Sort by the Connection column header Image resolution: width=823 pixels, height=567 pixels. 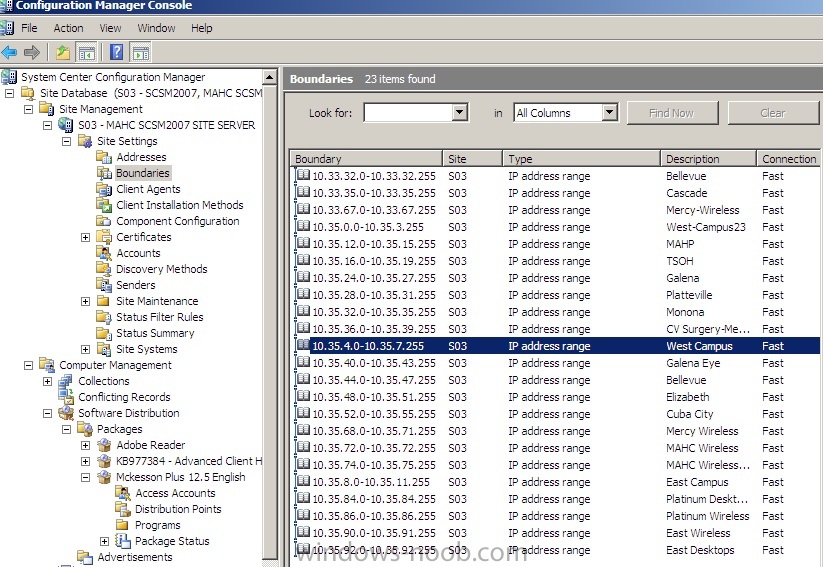click(789, 159)
